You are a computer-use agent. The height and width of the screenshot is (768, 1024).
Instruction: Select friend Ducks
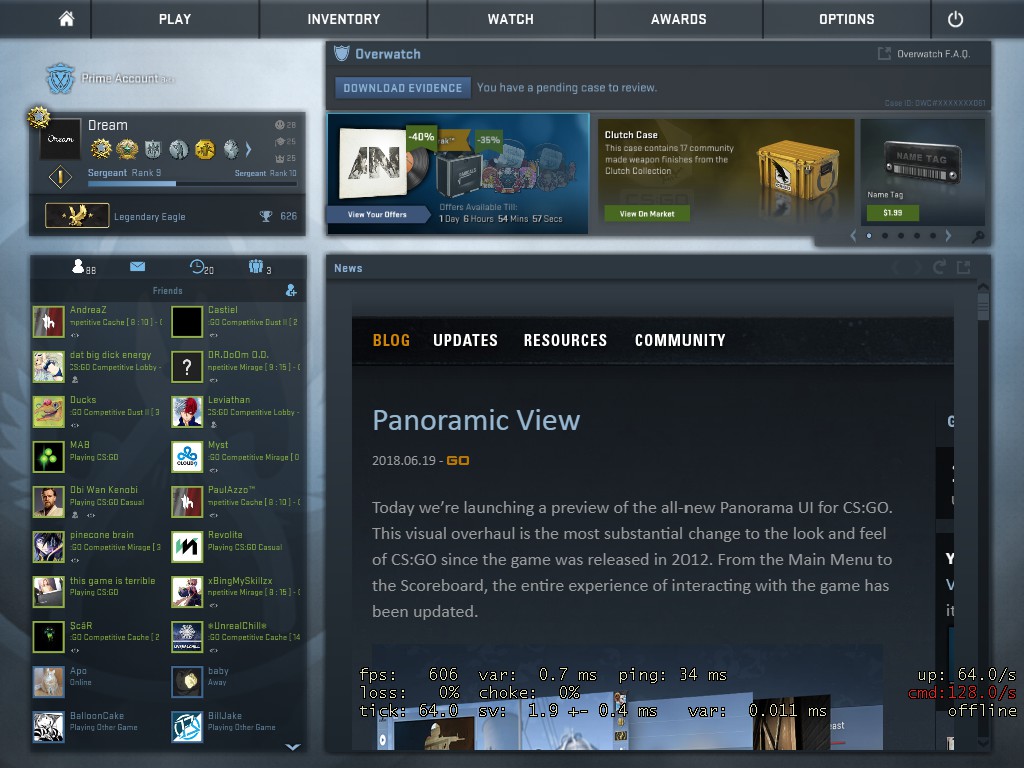(99, 411)
